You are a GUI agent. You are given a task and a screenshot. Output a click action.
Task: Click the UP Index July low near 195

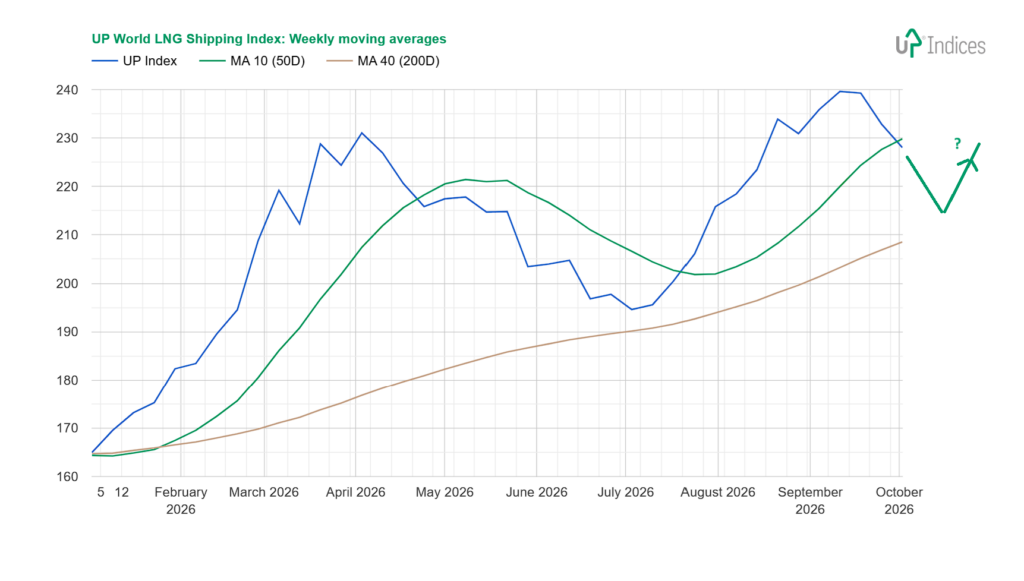632,309
